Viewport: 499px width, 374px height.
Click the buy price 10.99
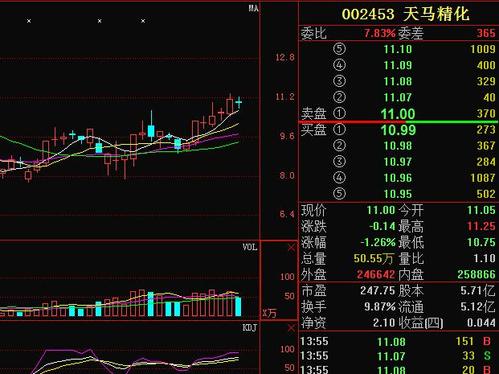[398, 130]
